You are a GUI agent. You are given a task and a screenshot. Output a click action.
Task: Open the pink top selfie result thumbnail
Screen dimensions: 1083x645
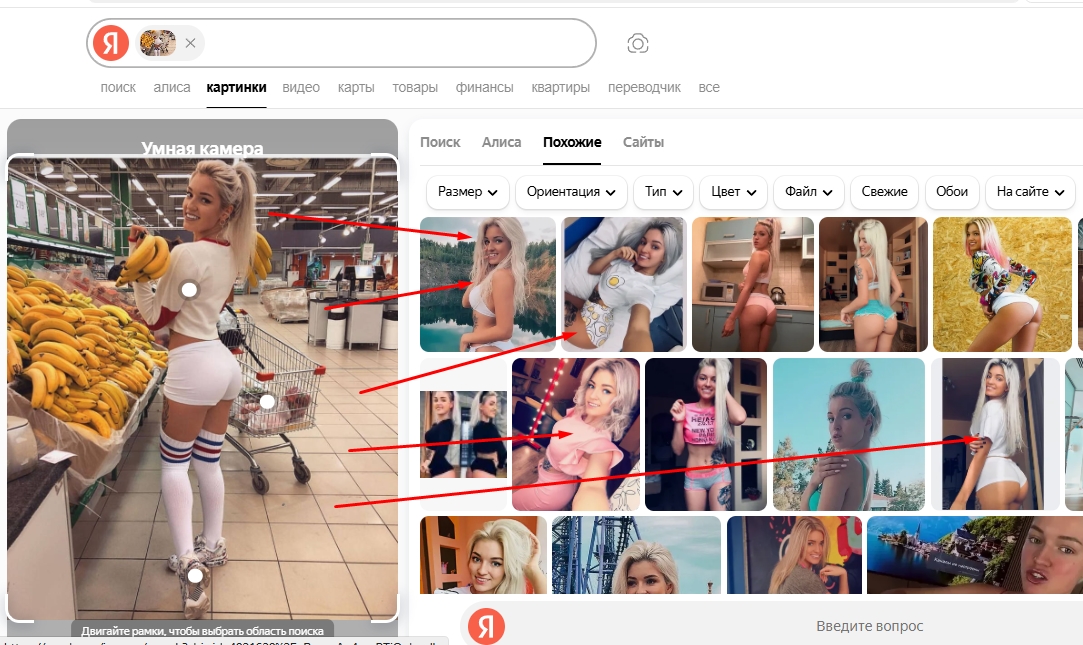pyautogui.click(x=576, y=434)
